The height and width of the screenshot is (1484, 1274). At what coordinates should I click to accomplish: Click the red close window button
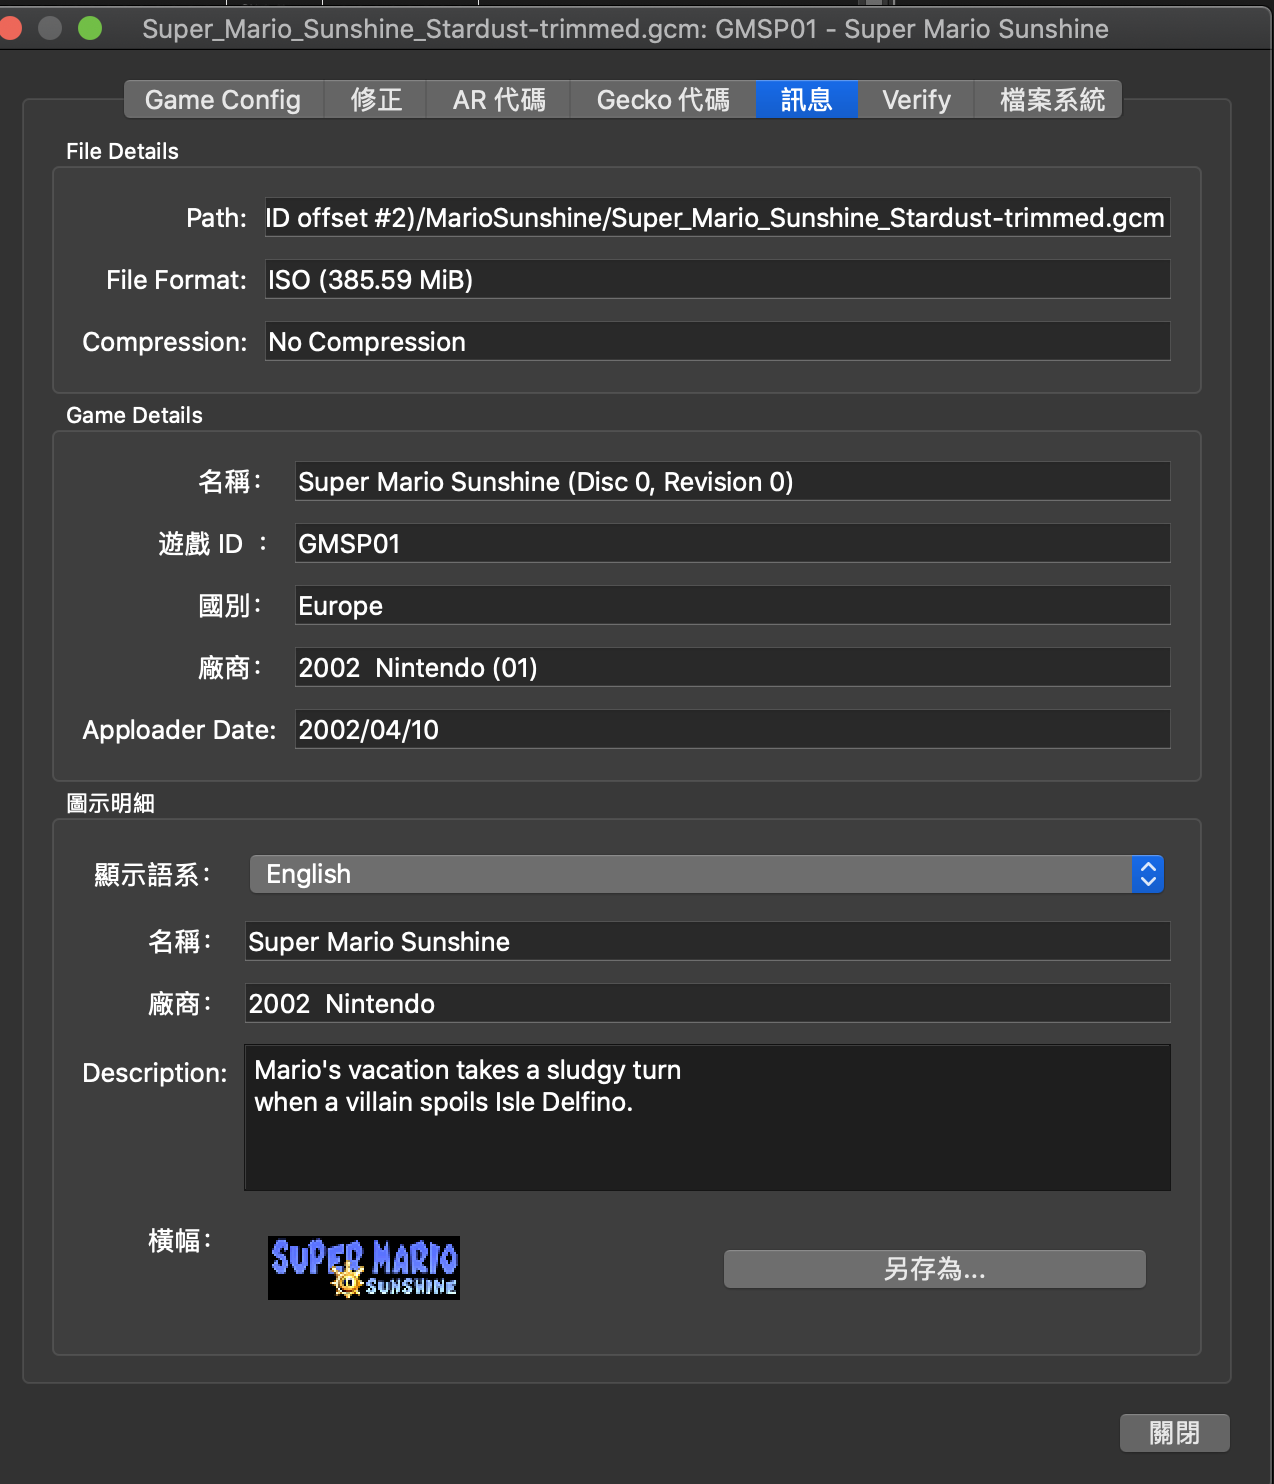(x=10, y=28)
